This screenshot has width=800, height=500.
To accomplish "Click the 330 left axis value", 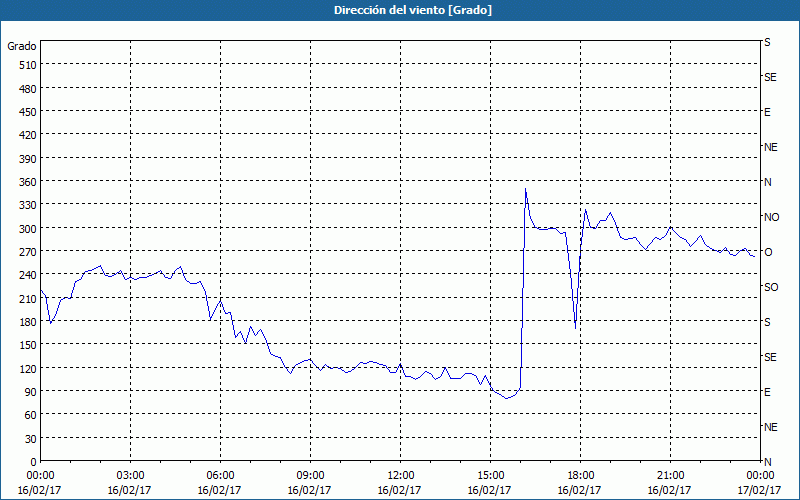I will [x=28, y=205].
